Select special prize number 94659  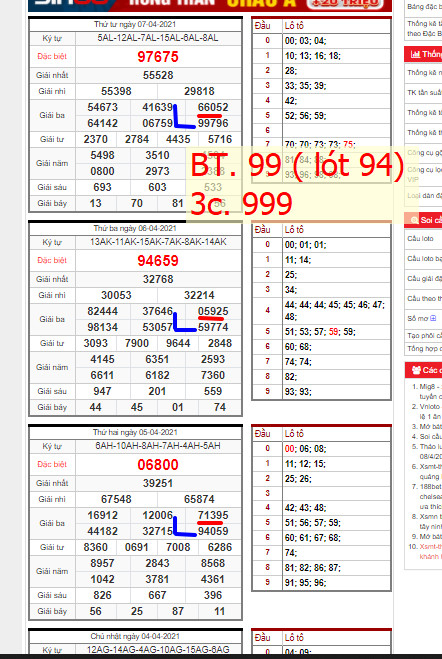[x=158, y=261]
